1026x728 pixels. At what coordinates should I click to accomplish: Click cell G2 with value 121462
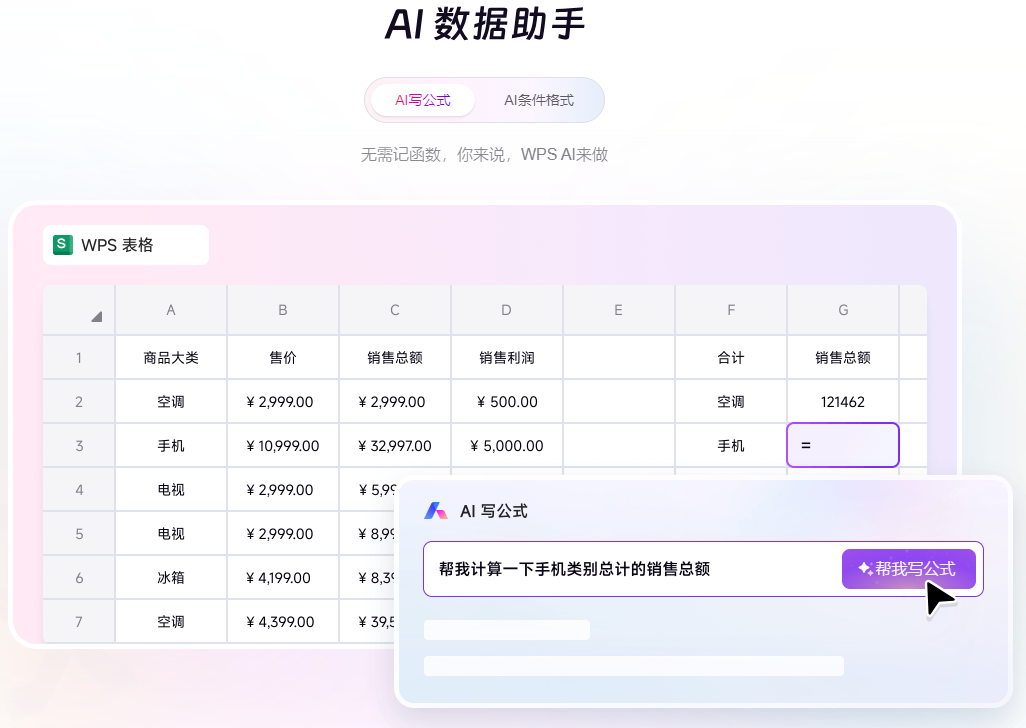click(843, 402)
